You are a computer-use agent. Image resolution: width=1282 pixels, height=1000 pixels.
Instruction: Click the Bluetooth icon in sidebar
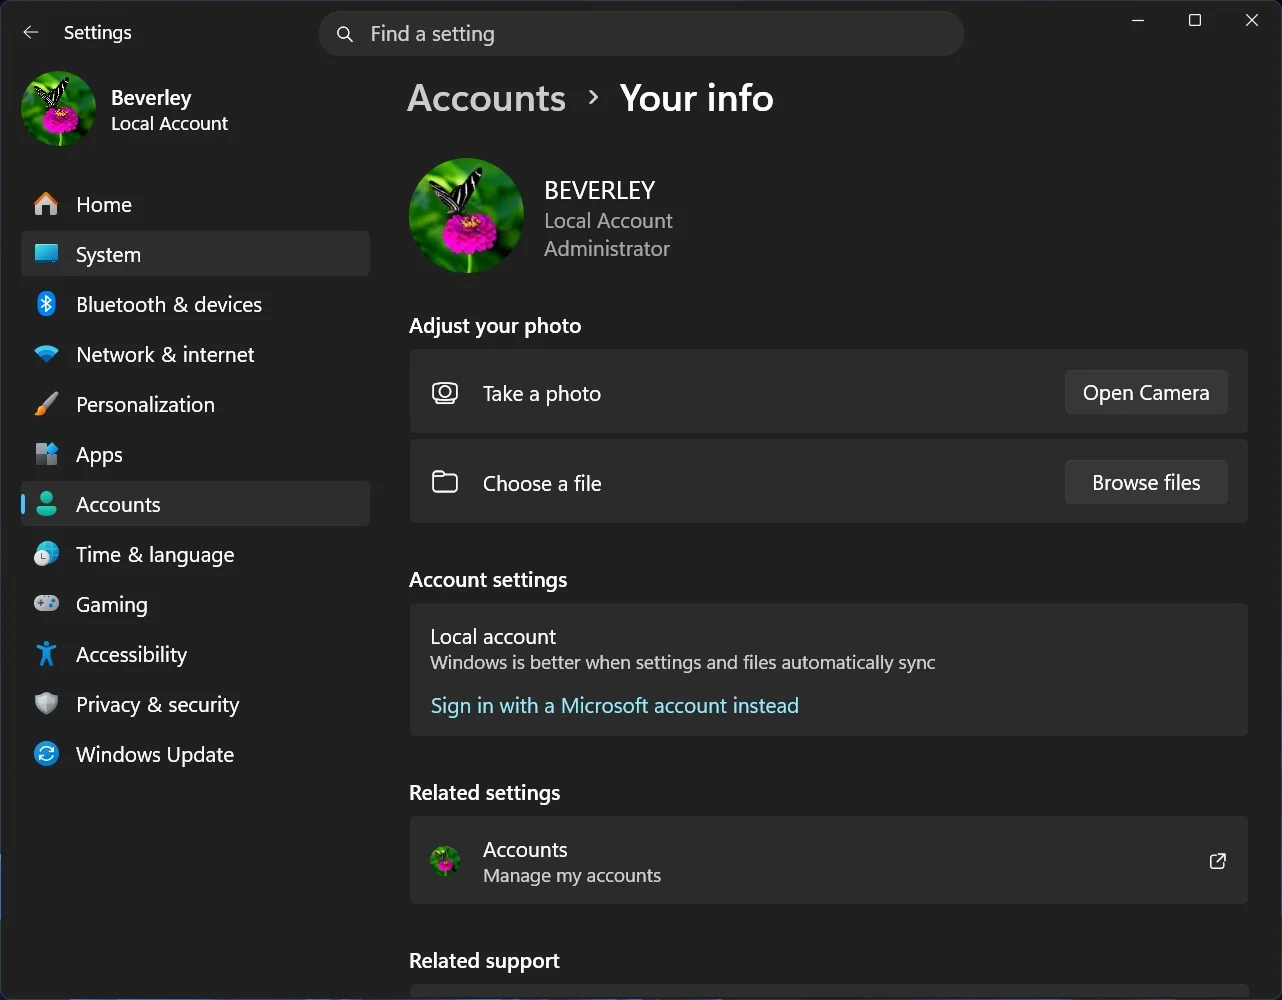pyautogui.click(x=46, y=304)
